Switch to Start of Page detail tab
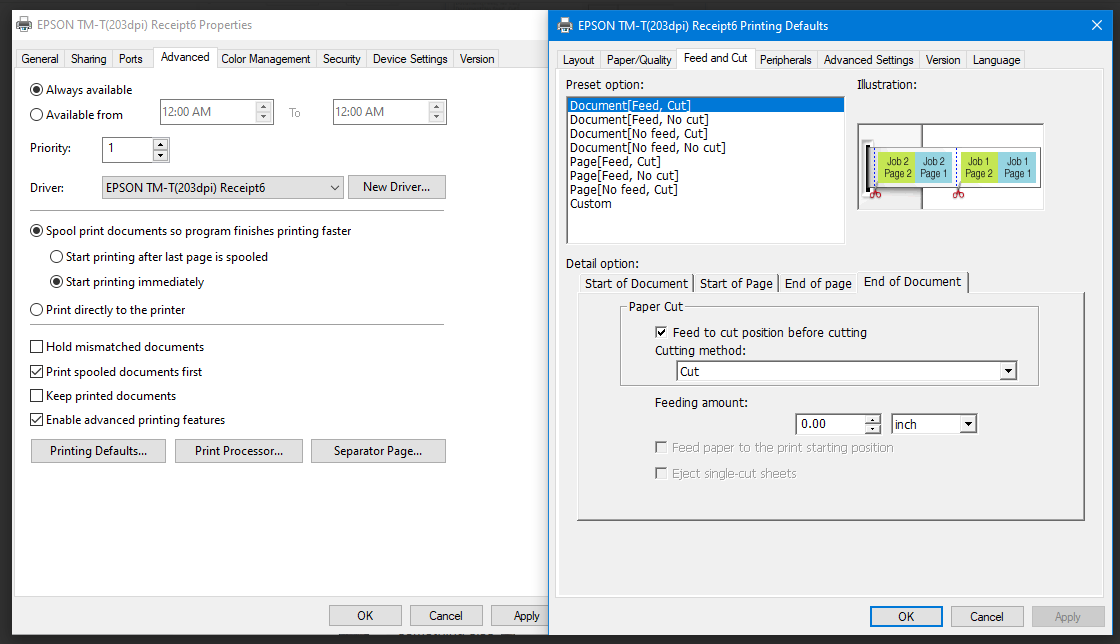Viewport: 1120px width, 644px height. coord(736,283)
